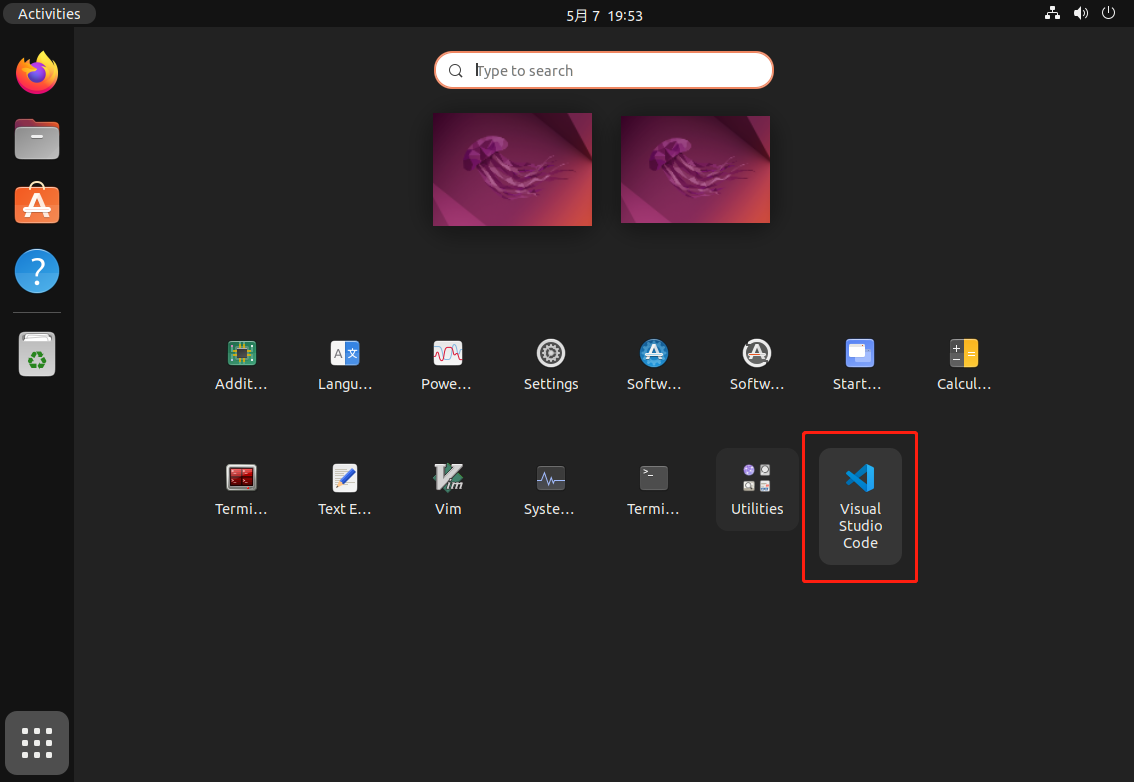The image size is (1134, 782).
Task: Open the Utilities app folder
Action: click(757, 489)
